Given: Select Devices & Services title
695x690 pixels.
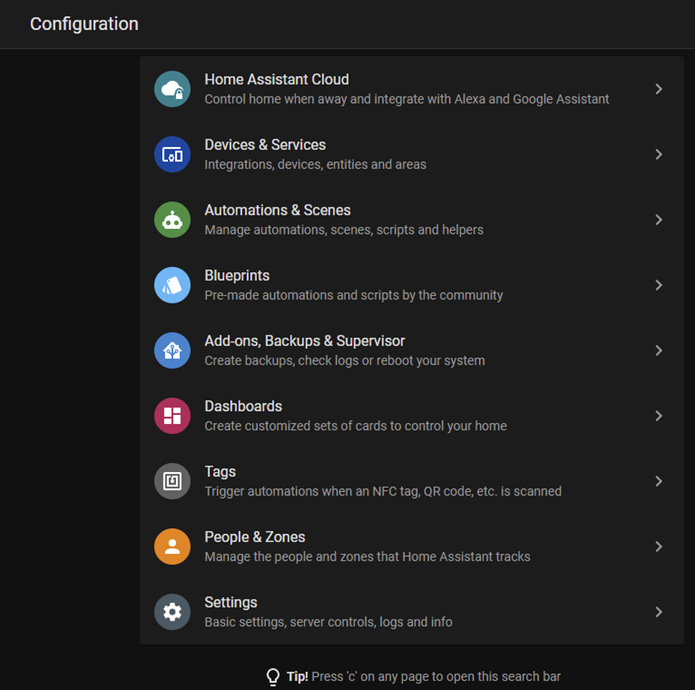Looking at the screenshot, I should (x=265, y=145).
